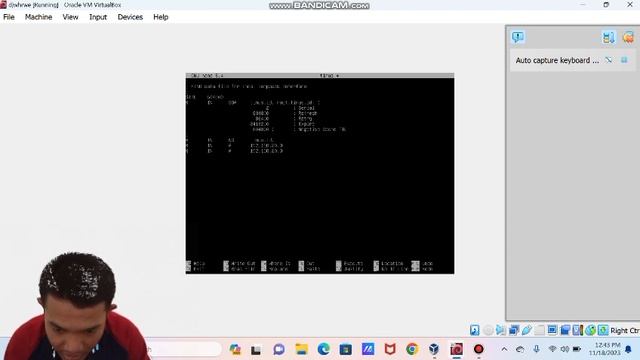640x360 pixels.
Task: Open File Explorer from the taskbar
Action: [x=302, y=349]
